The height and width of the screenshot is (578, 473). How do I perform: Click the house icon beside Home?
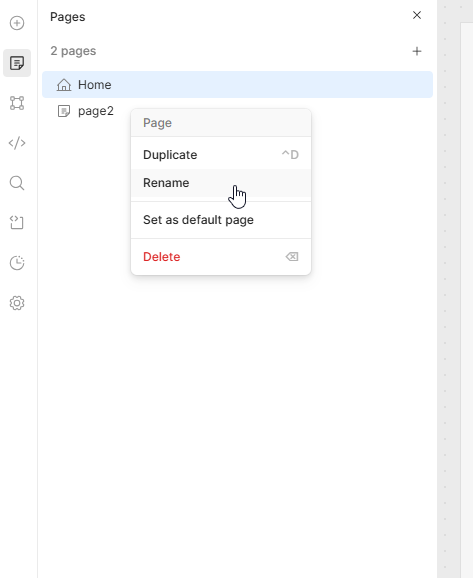click(x=64, y=84)
